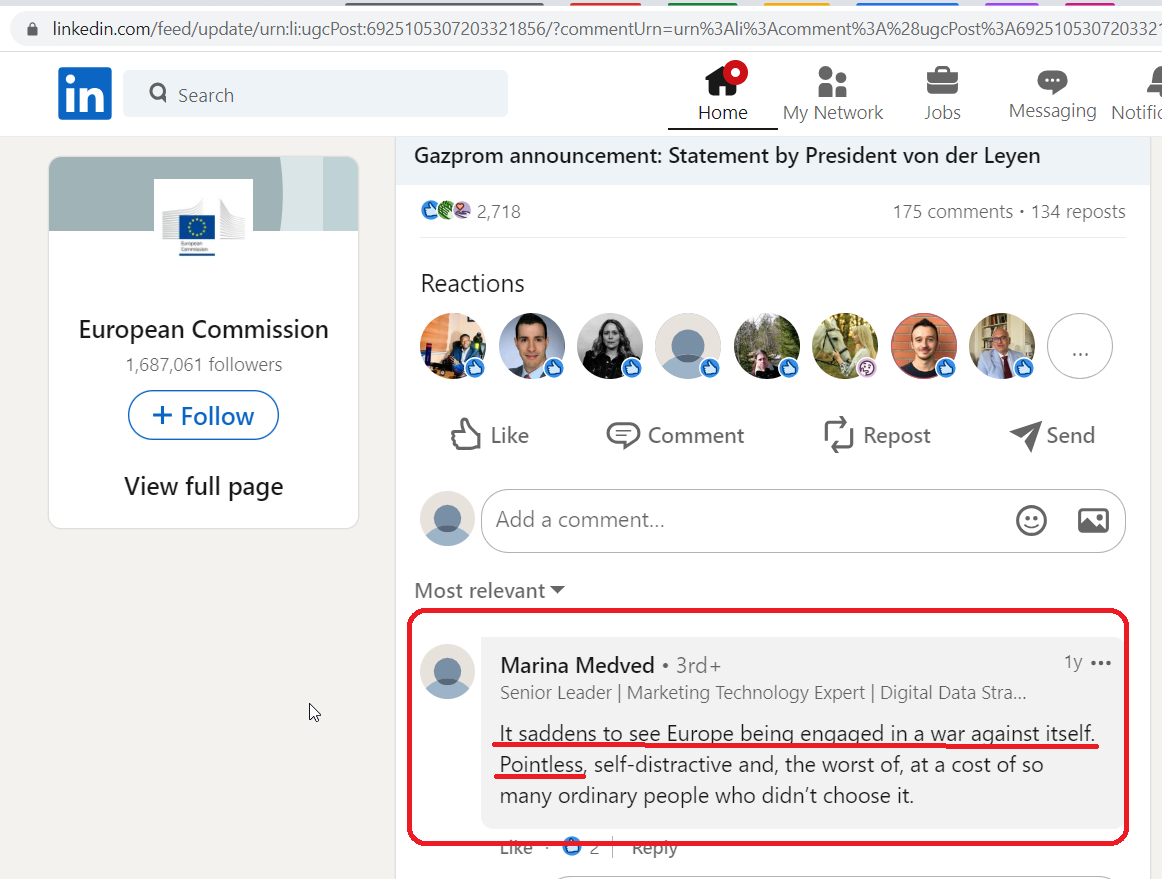Screen dimensions: 1162x879
Task: Click the Search input field
Action: pyautogui.click(x=316, y=94)
